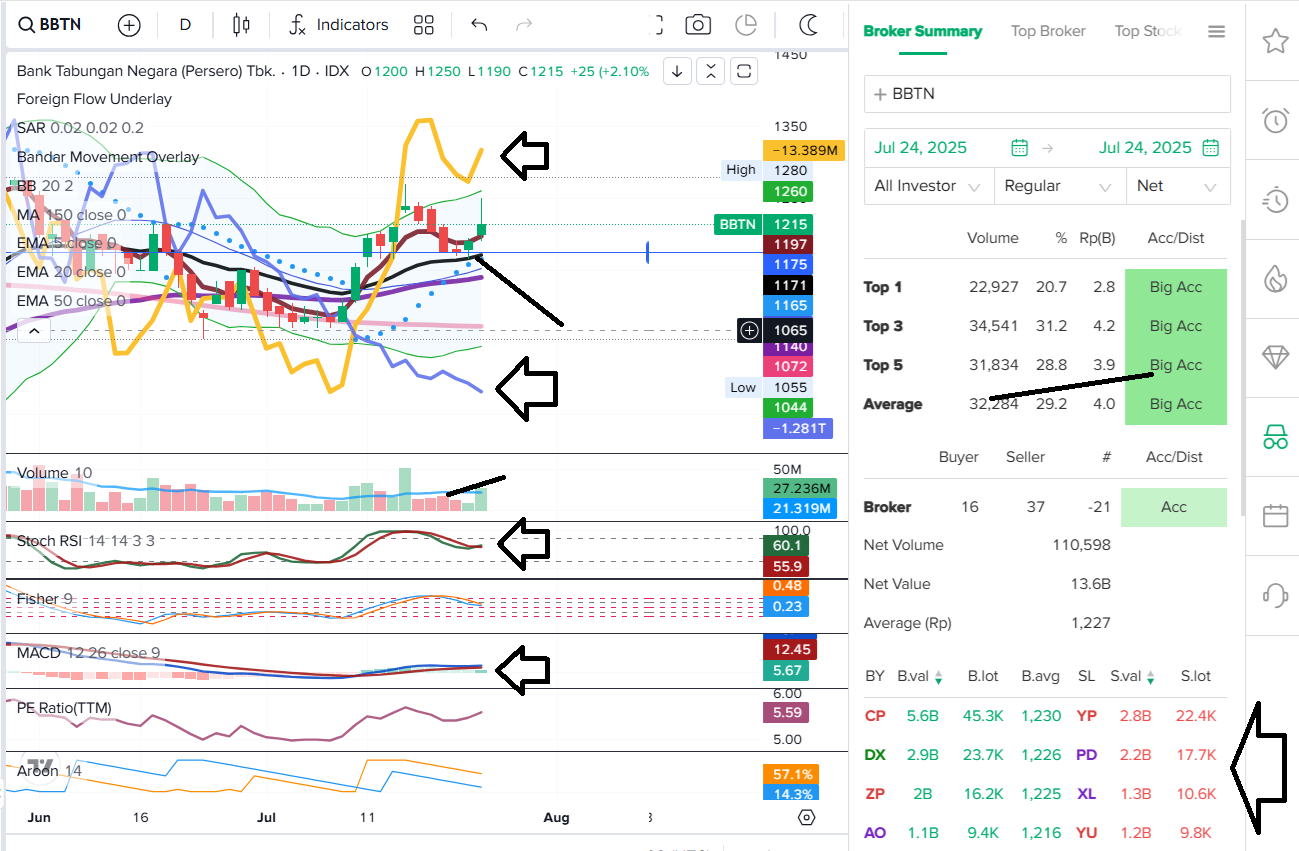
Task: Open the alerts alarm clock icon
Action: [1274, 120]
